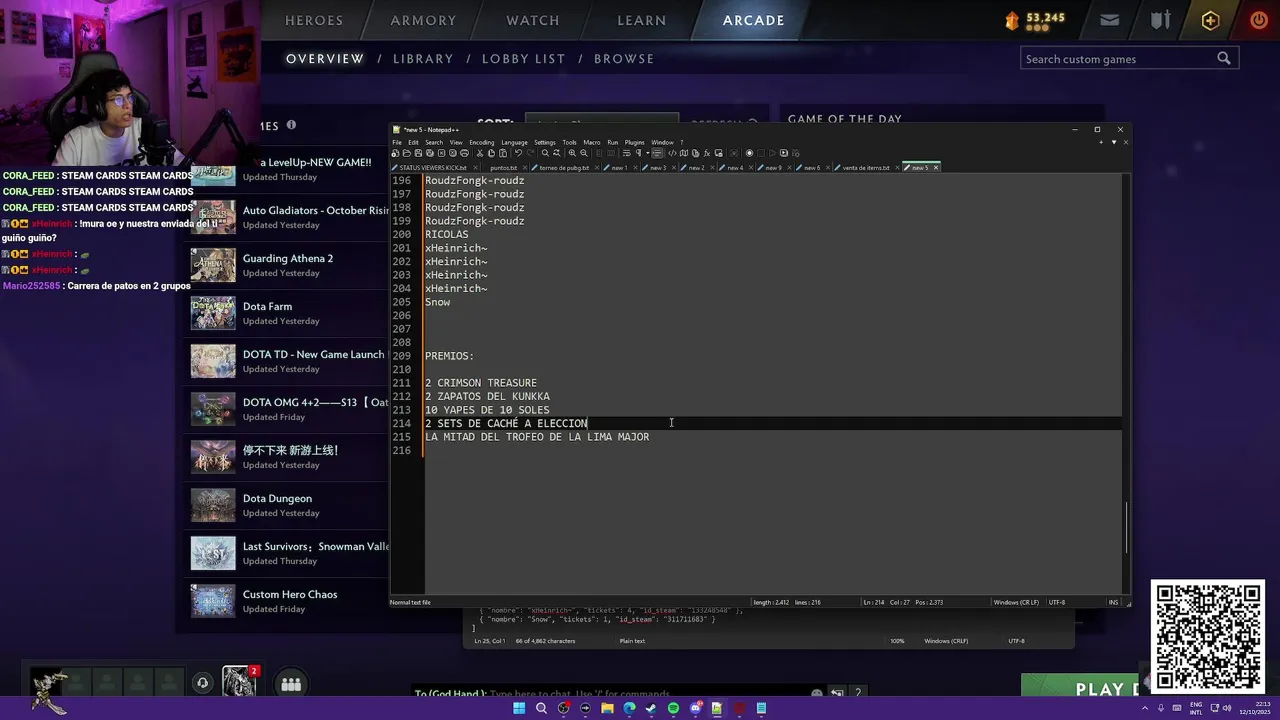
Task: Switch to the STATUS VIEWERS KICK.txt tab
Action: pyautogui.click(x=433, y=168)
